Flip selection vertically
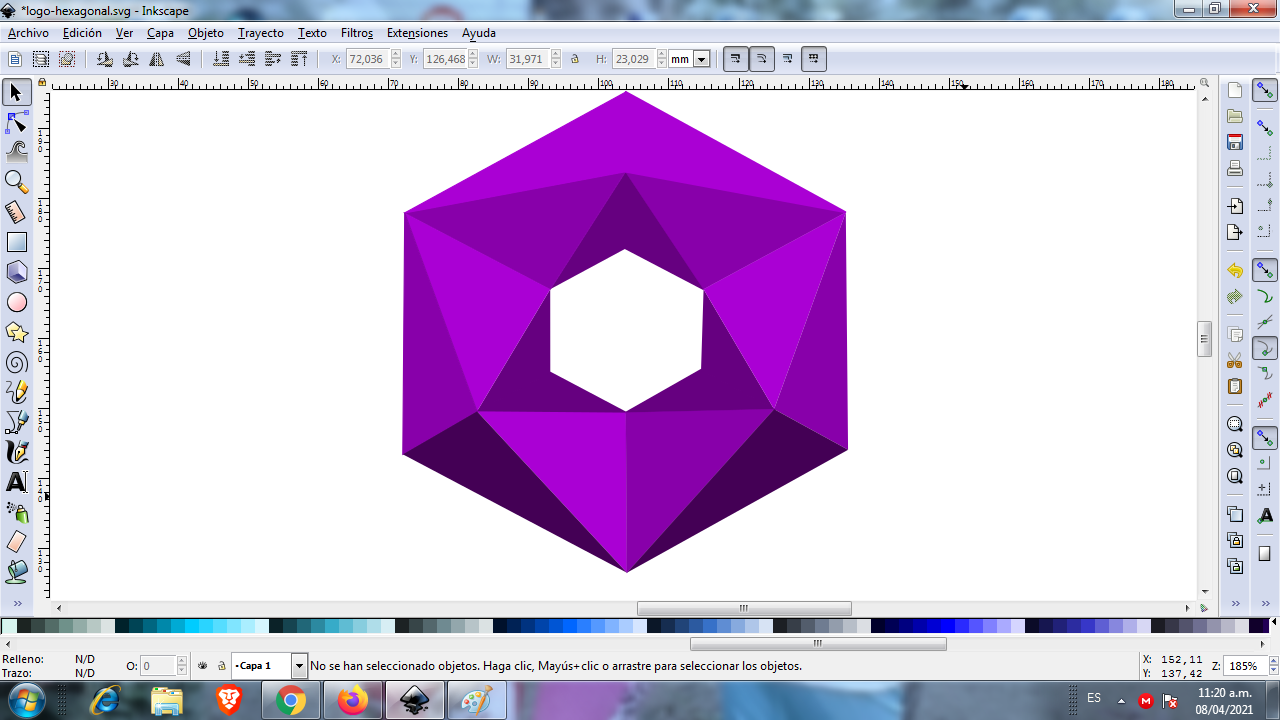 pyautogui.click(x=183, y=59)
